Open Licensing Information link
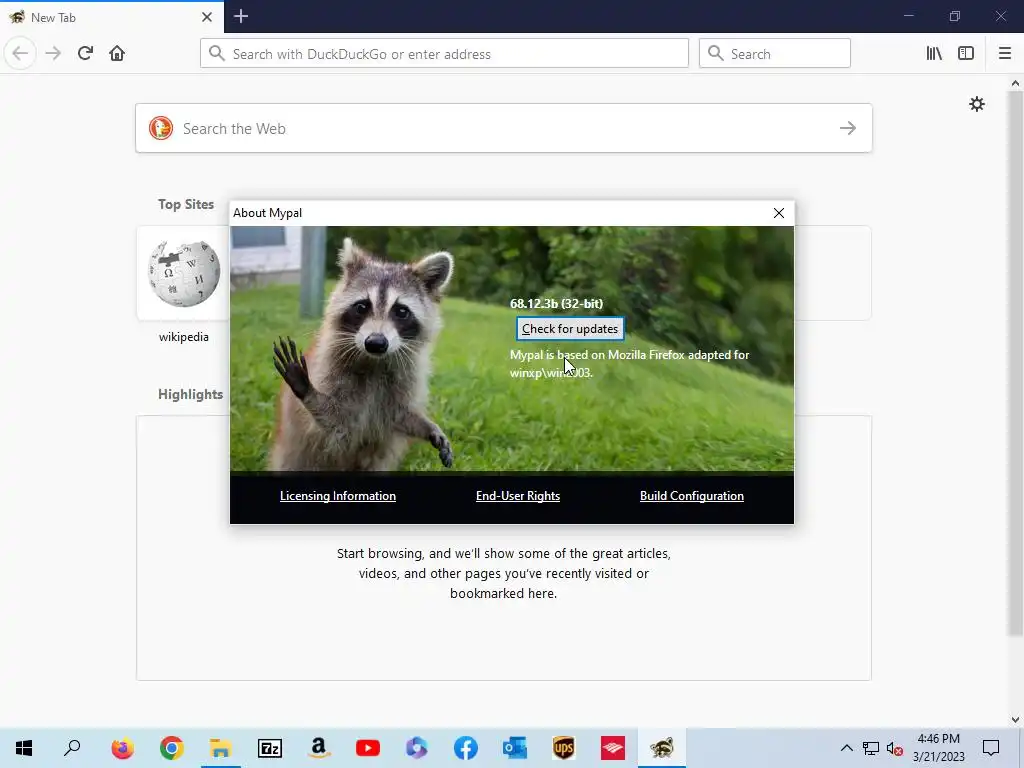The image size is (1024, 768). (338, 496)
